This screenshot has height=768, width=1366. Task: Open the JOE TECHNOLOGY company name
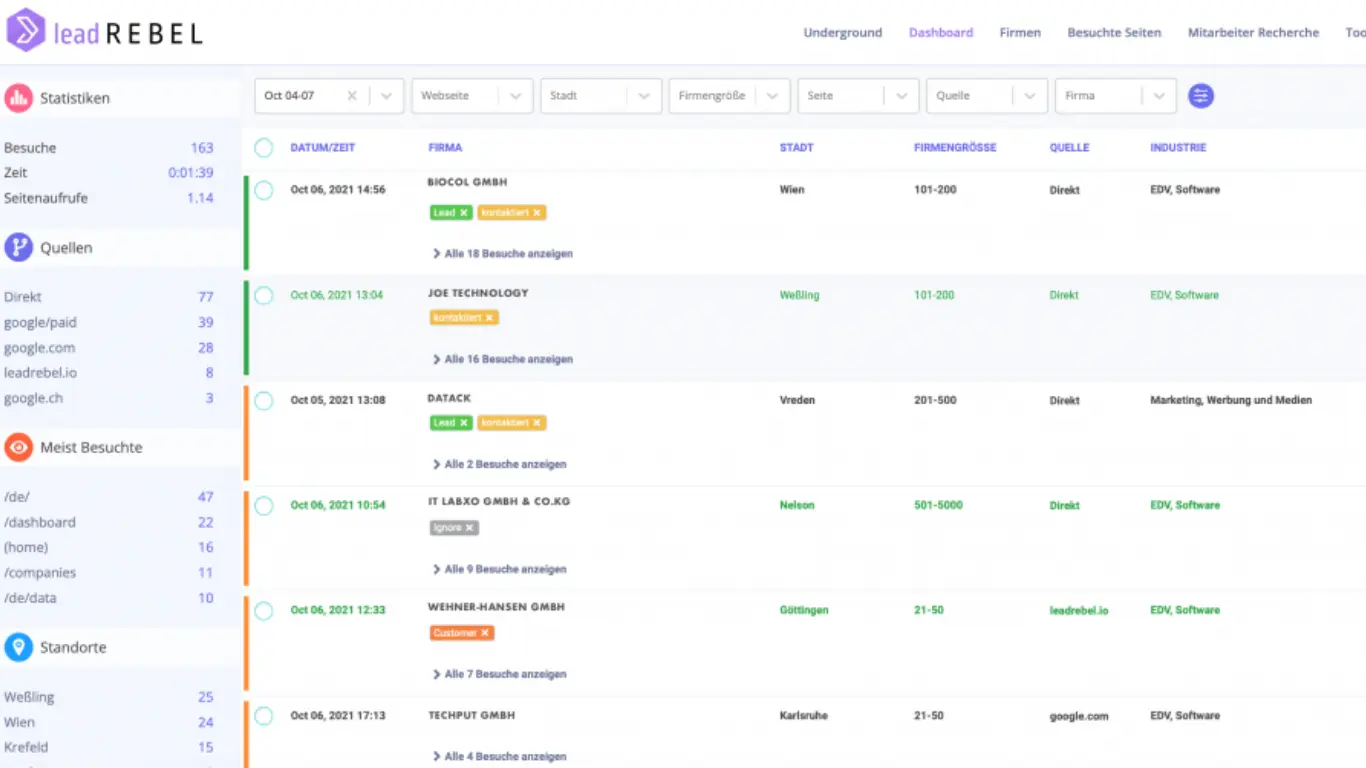478,293
